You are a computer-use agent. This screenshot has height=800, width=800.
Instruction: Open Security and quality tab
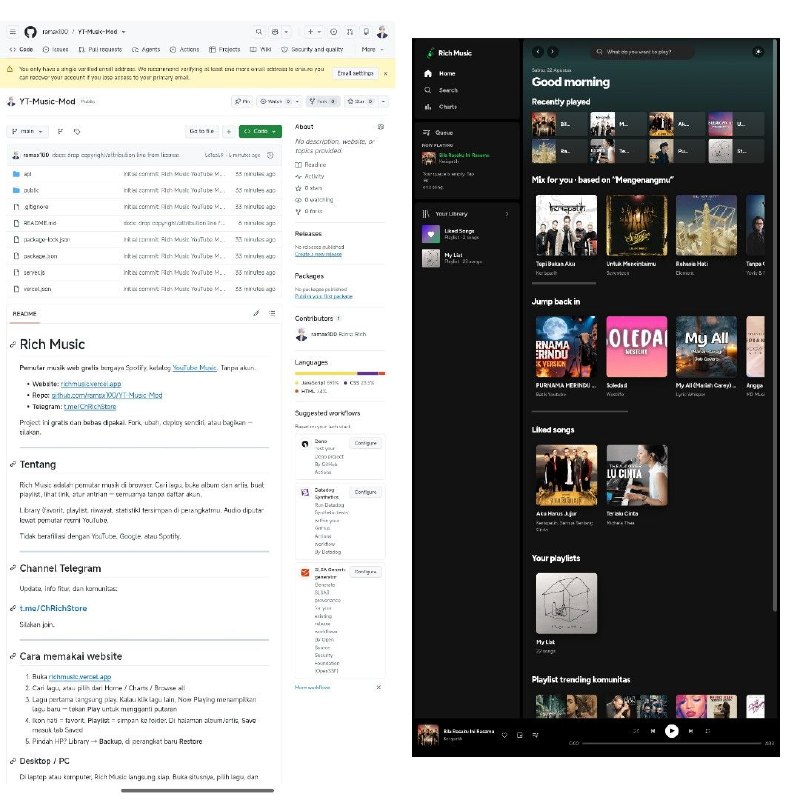click(x=312, y=49)
